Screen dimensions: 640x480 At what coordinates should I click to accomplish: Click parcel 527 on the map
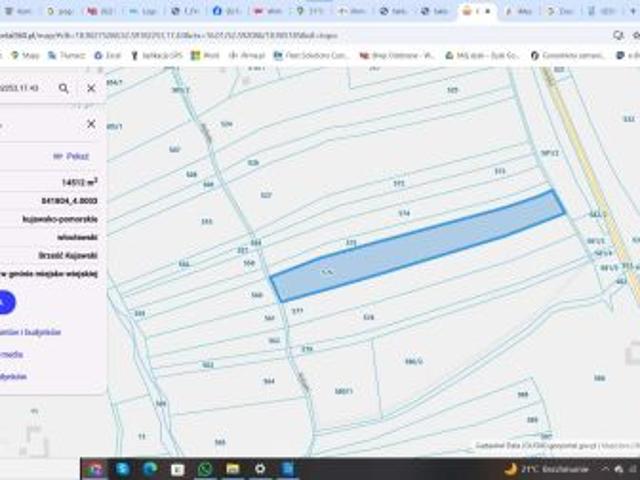[x=266, y=195]
